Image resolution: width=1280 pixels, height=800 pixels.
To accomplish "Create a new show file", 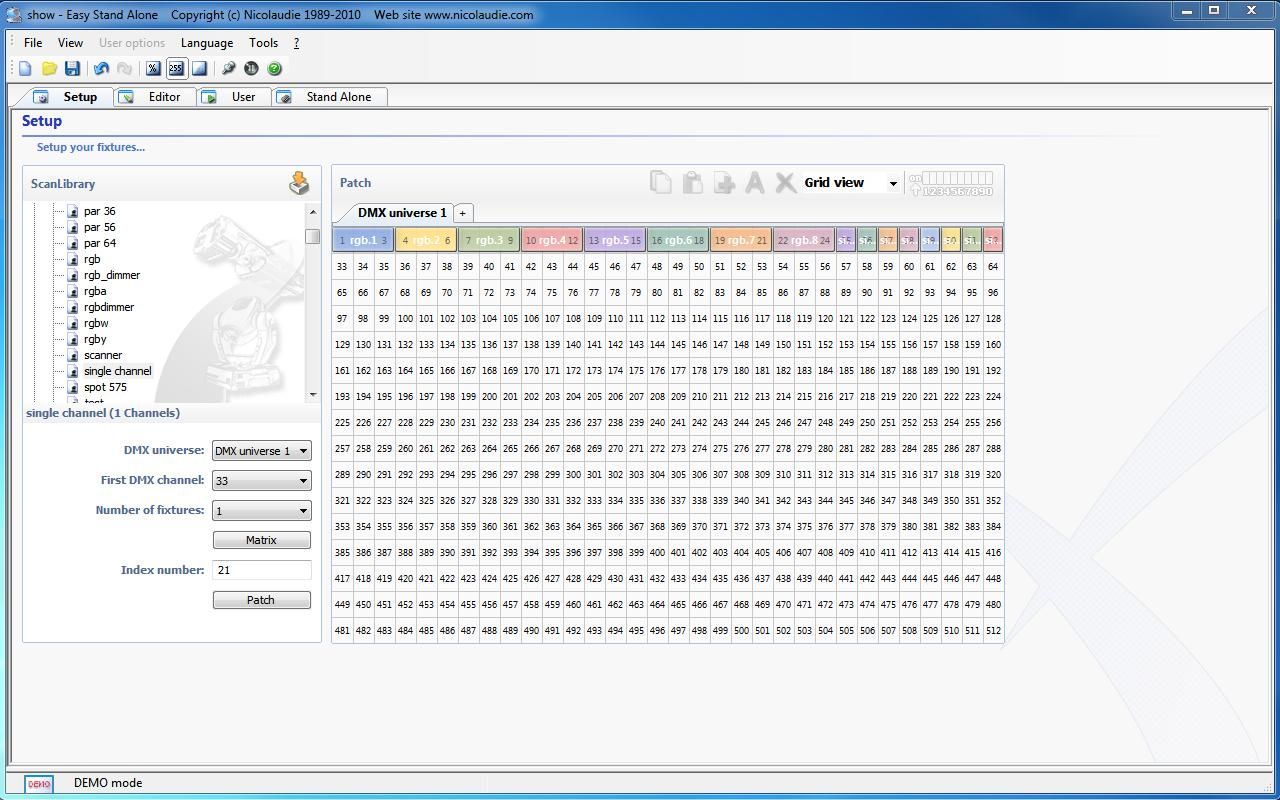I will click(x=25, y=69).
